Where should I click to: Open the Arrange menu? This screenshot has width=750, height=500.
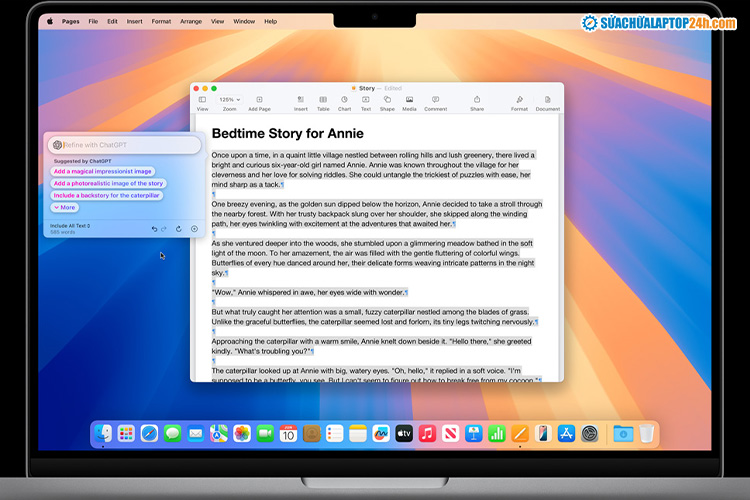click(190, 21)
